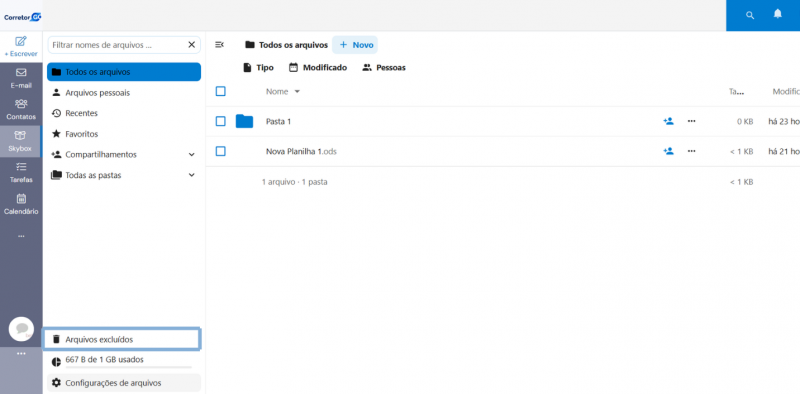
Task: Clear the file name filter
Action: pyautogui.click(x=192, y=45)
